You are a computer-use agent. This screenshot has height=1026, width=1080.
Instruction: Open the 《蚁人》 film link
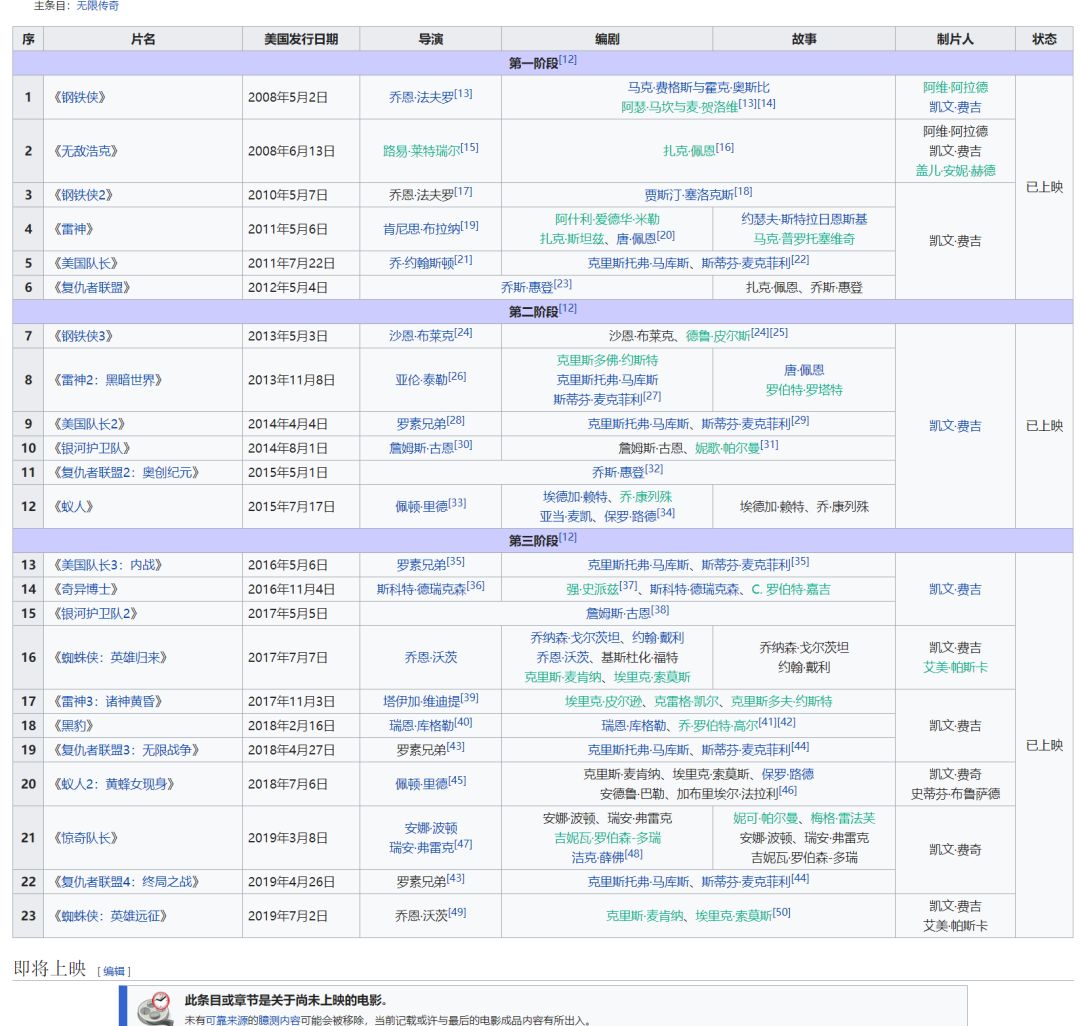click(73, 506)
